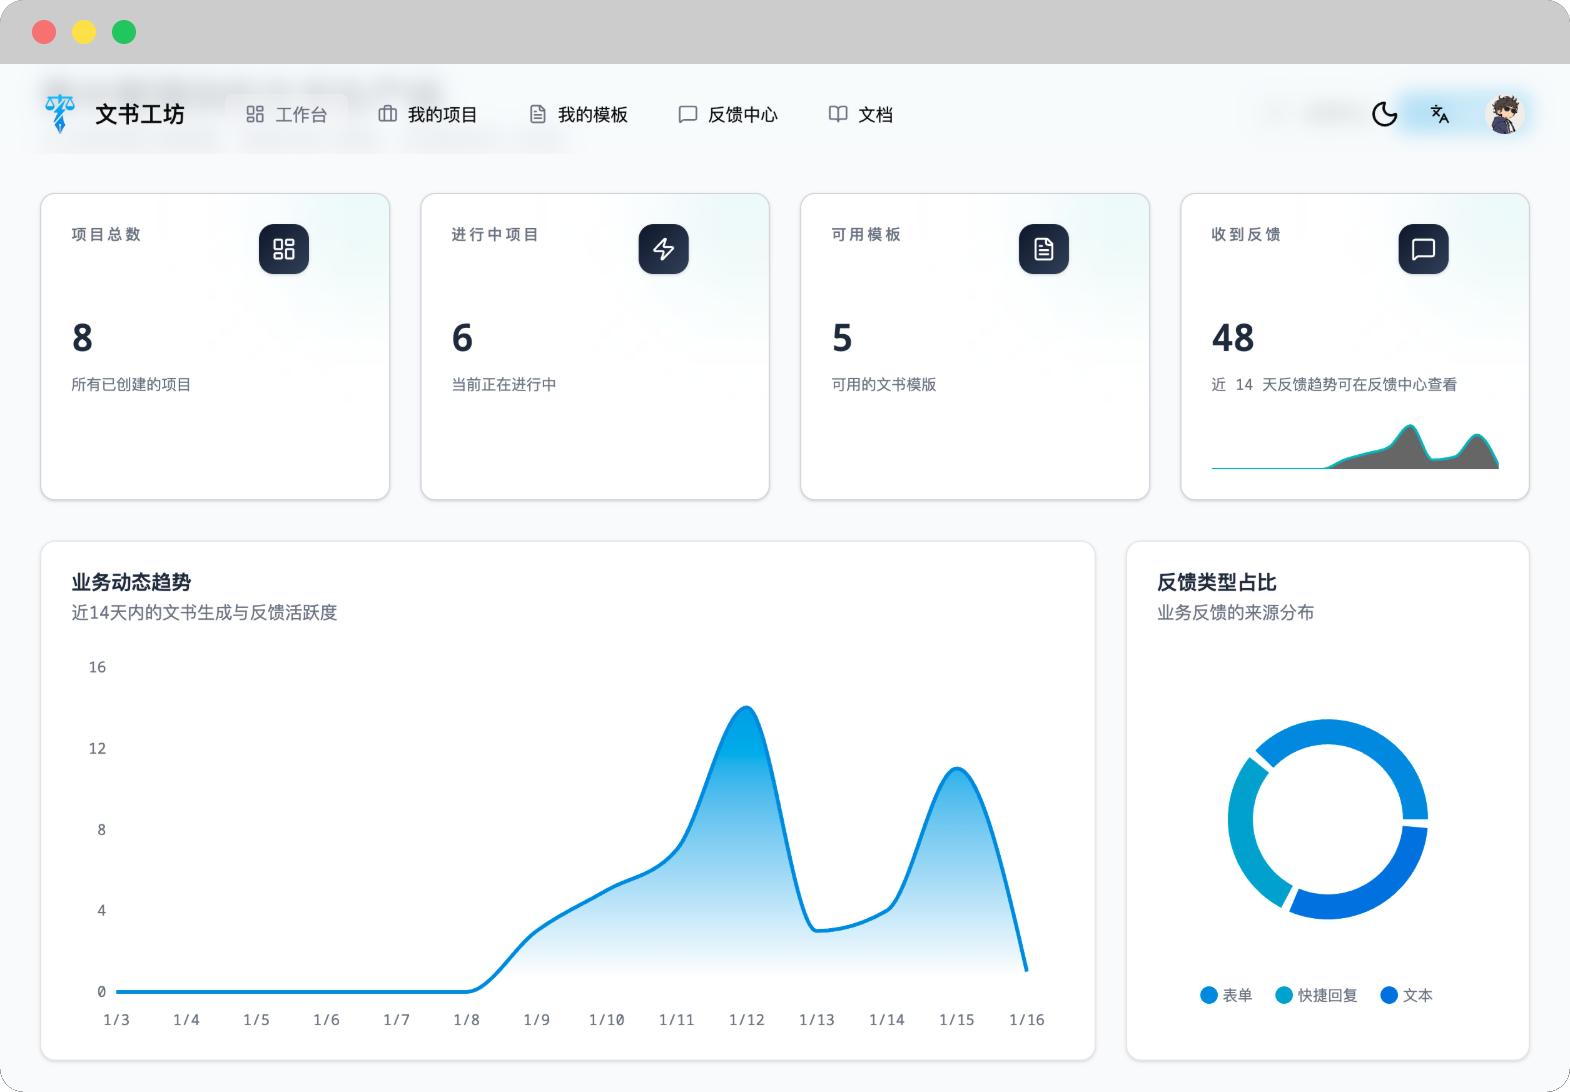Image resolution: width=1570 pixels, height=1092 pixels.
Task: Click the 文本 legend color dot
Action: pyautogui.click(x=1389, y=995)
